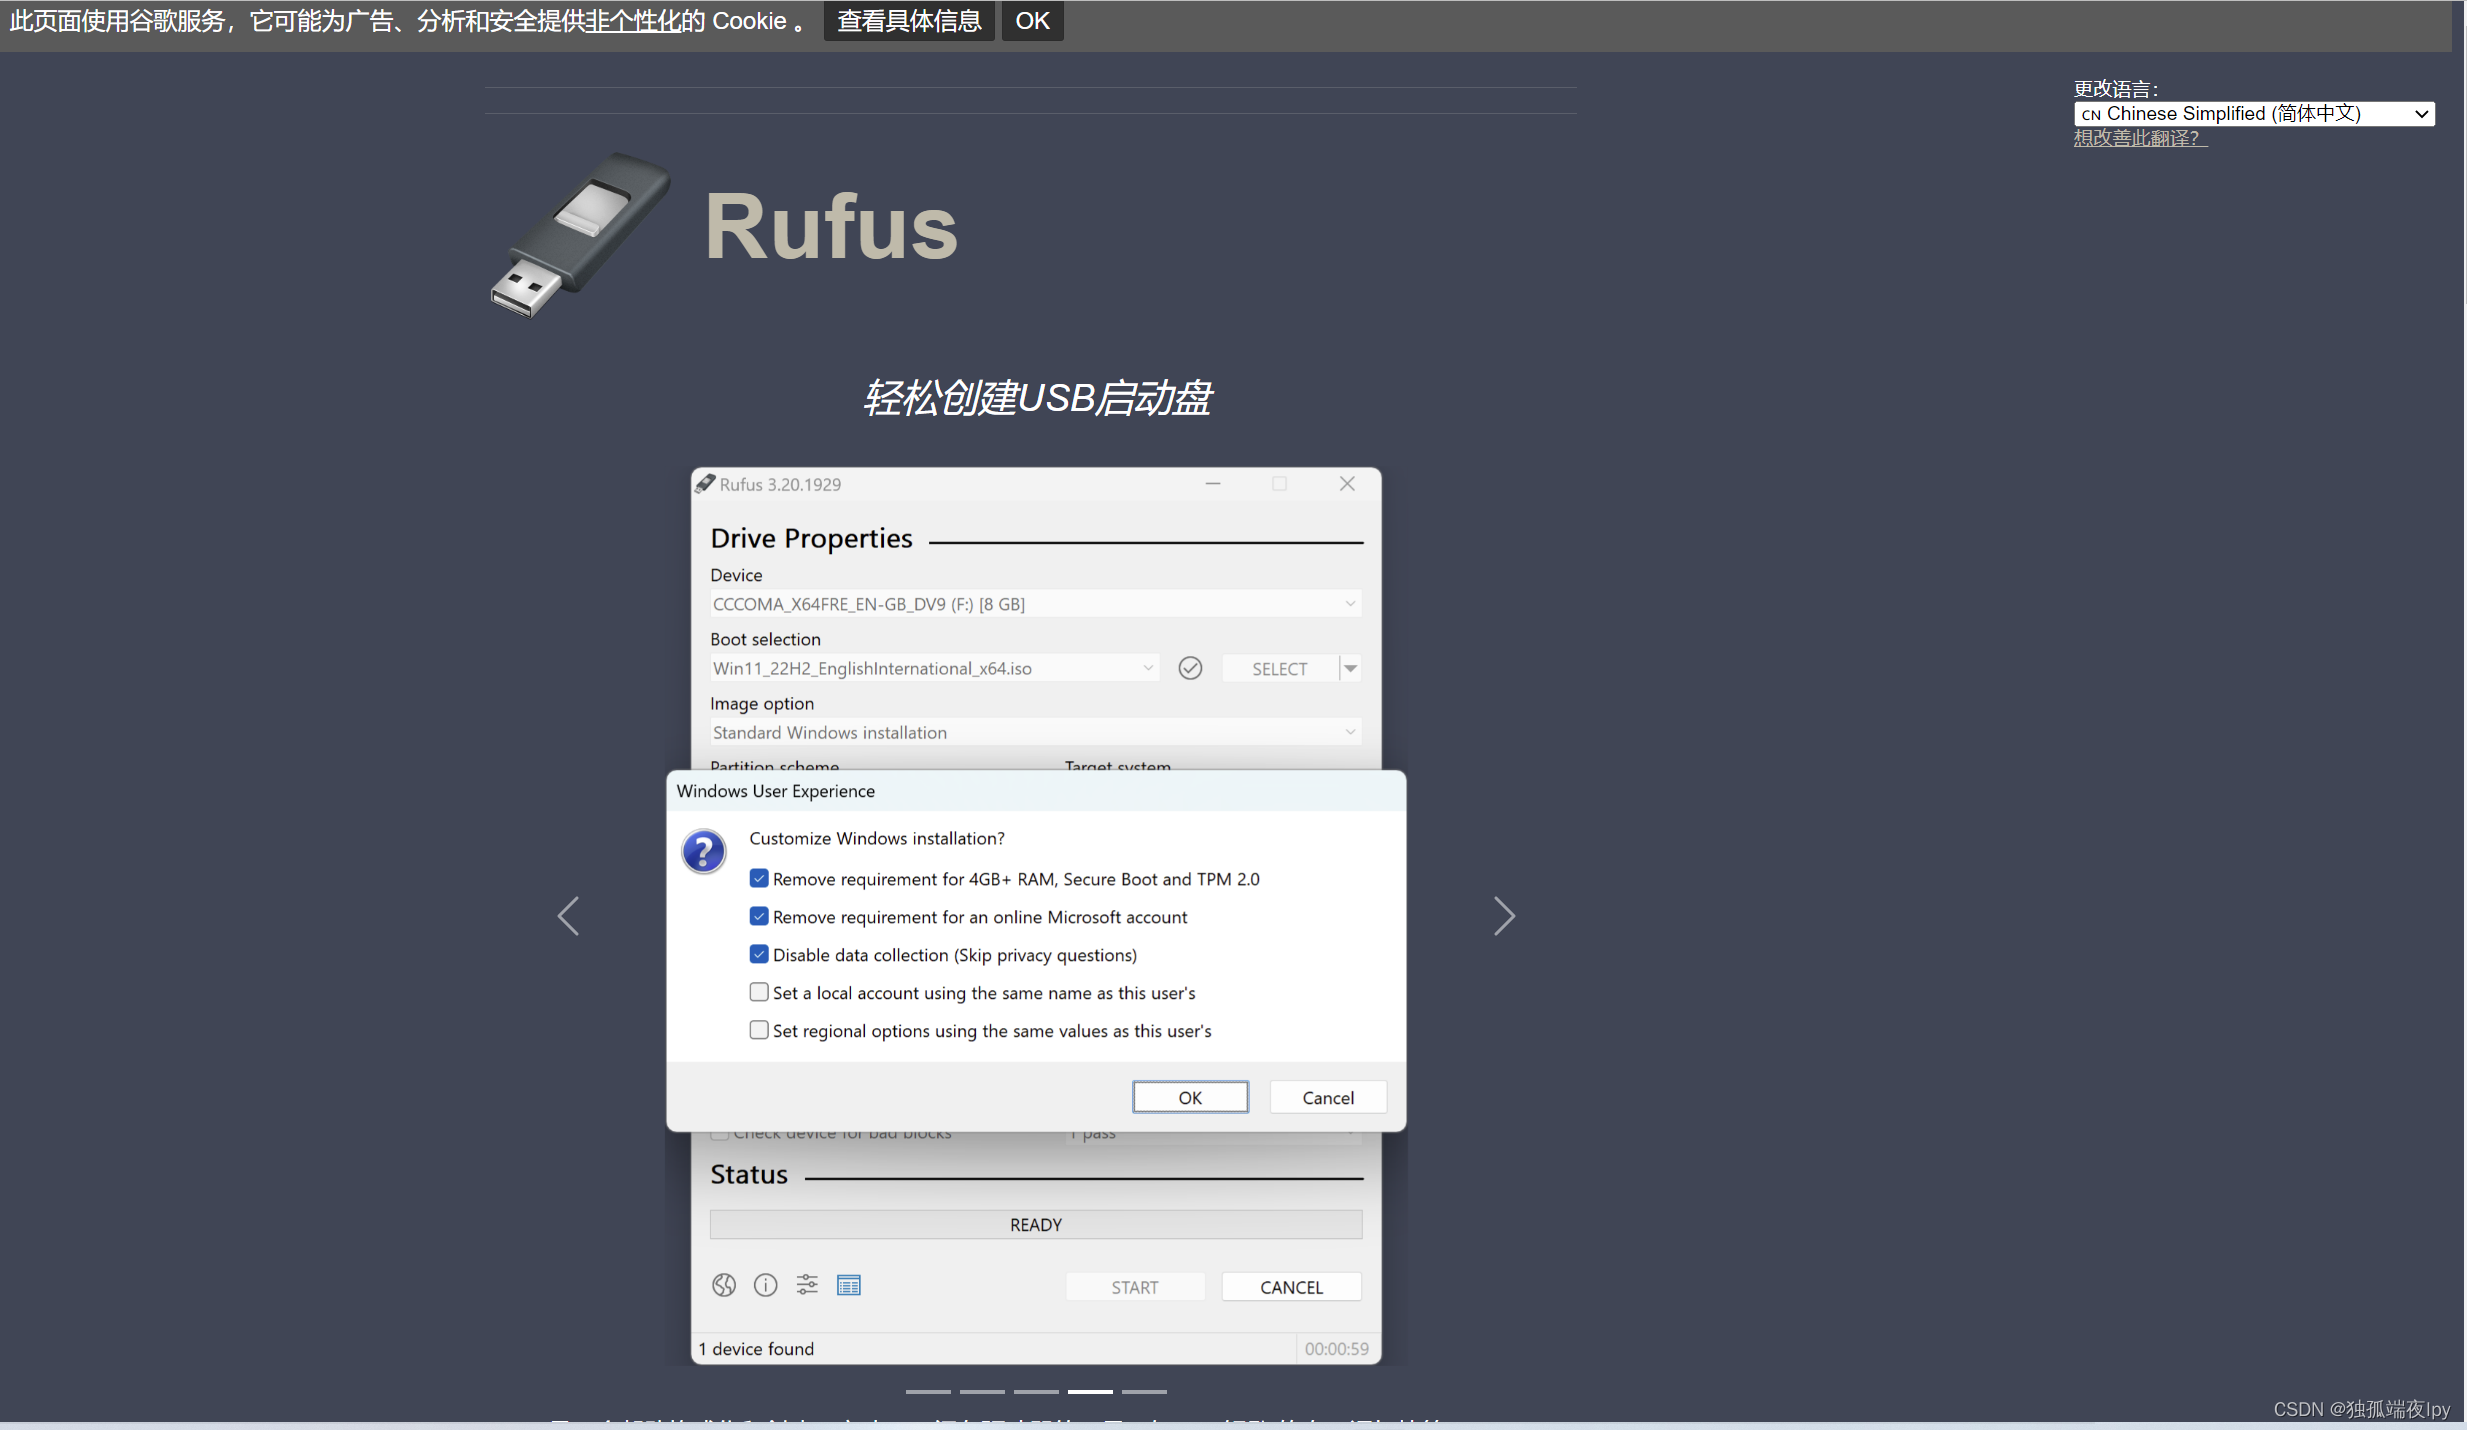
Task: Toggle Remove online Microsoft account requirement
Action: (x=759, y=916)
